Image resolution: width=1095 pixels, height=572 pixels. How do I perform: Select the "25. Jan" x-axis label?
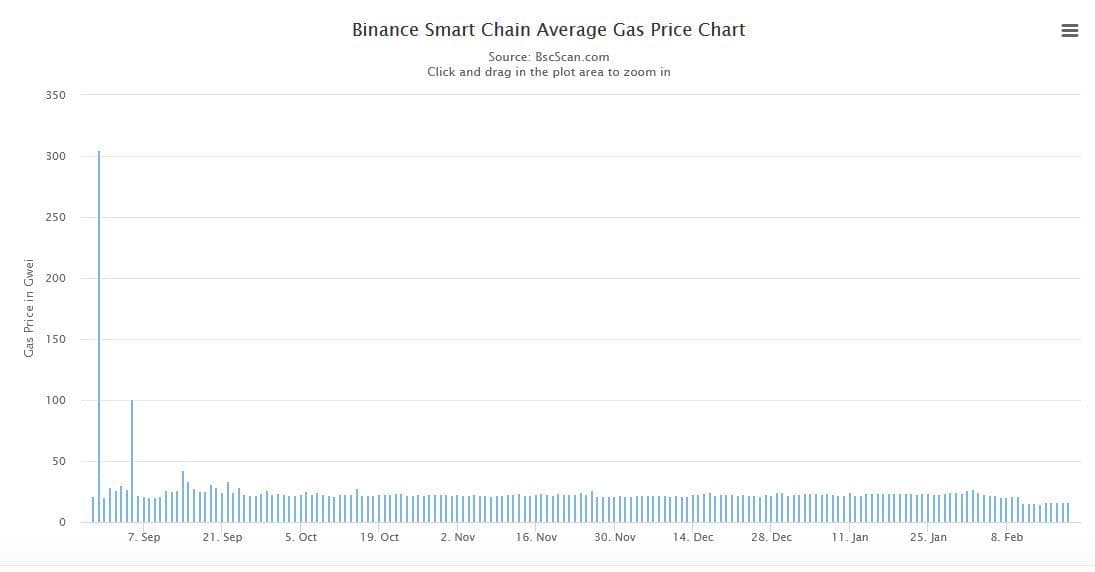928,537
